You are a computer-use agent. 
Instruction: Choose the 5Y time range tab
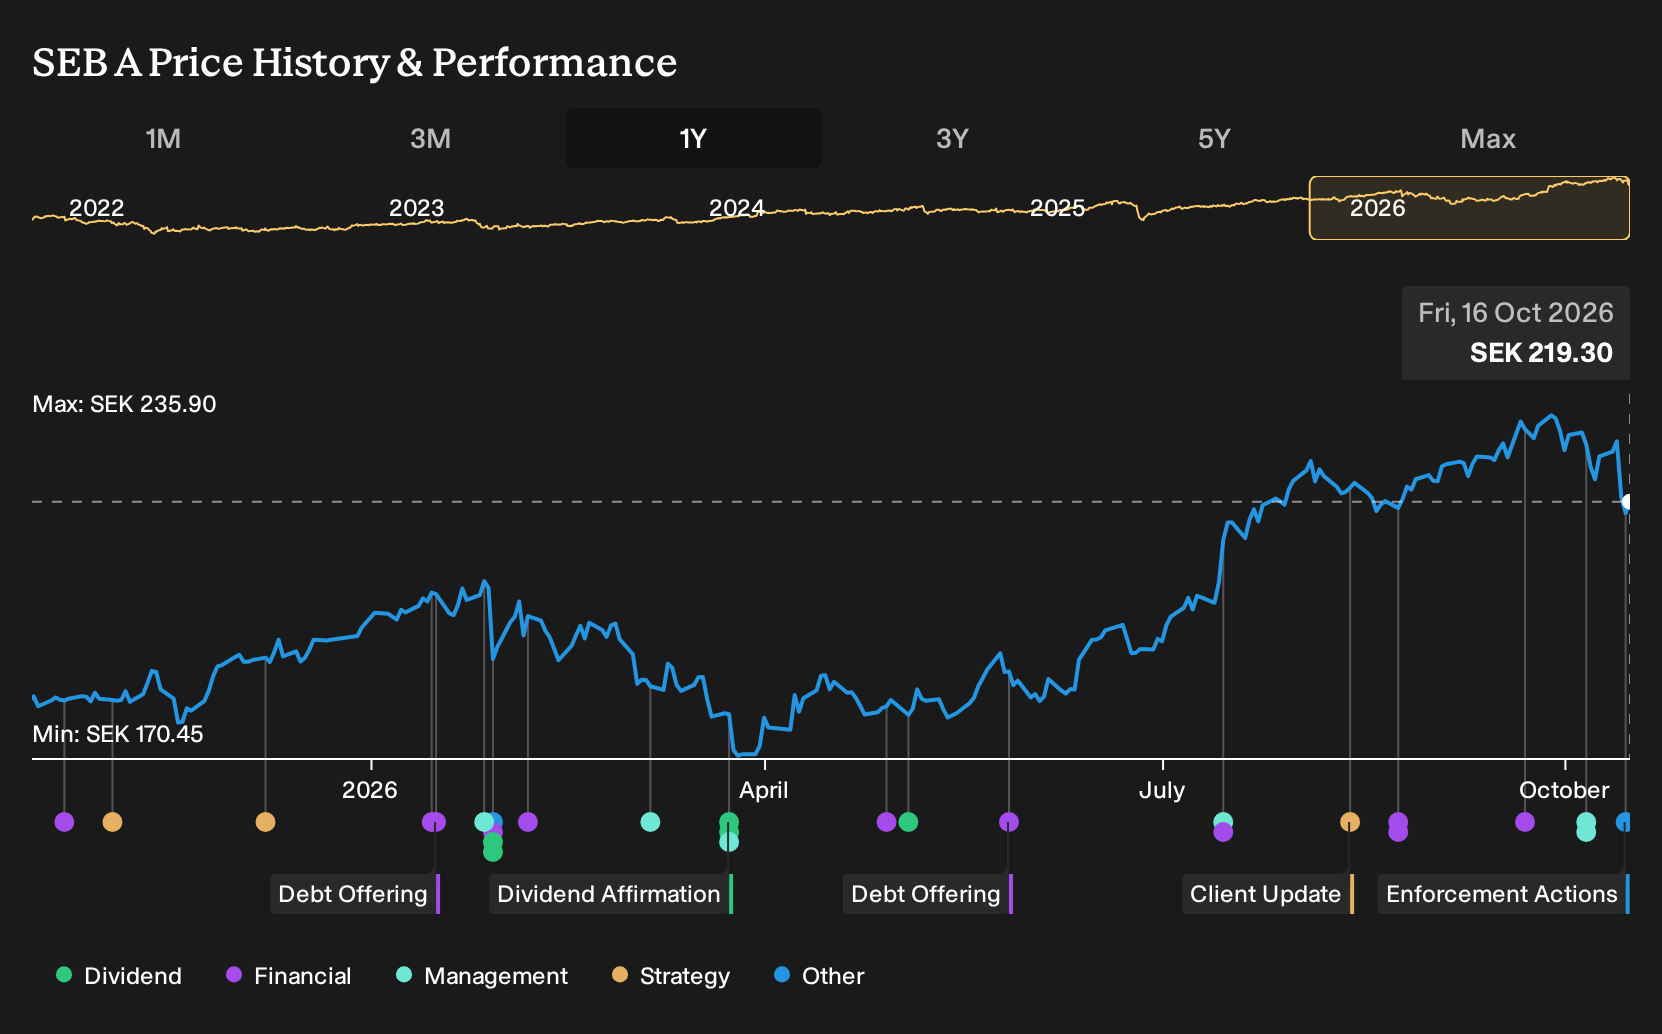pos(1214,138)
